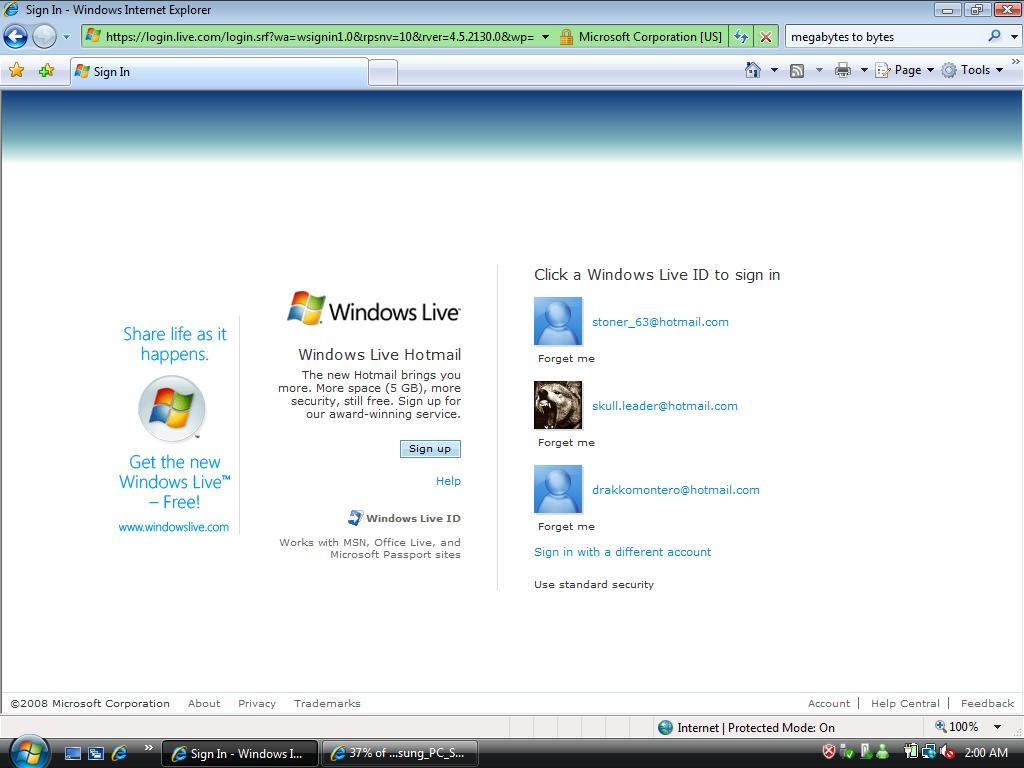Image resolution: width=1024 pixels, height=768 pixels.
Task: Unmute the volume icon in the system tray
Action: 945,751
